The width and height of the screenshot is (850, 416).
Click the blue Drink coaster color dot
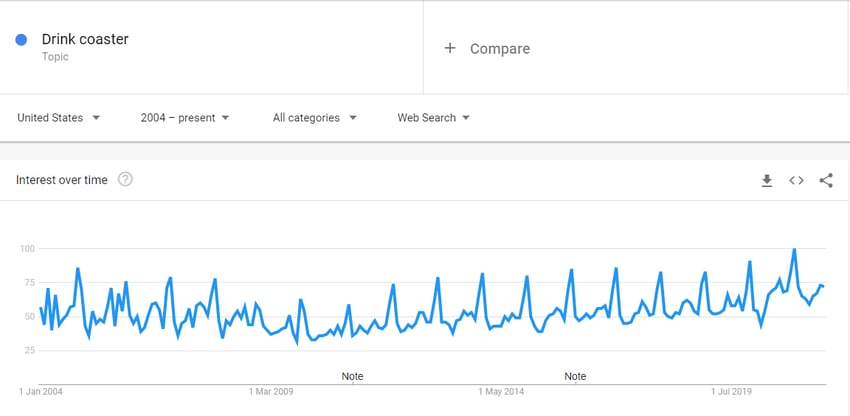click(x=21, y=40)
